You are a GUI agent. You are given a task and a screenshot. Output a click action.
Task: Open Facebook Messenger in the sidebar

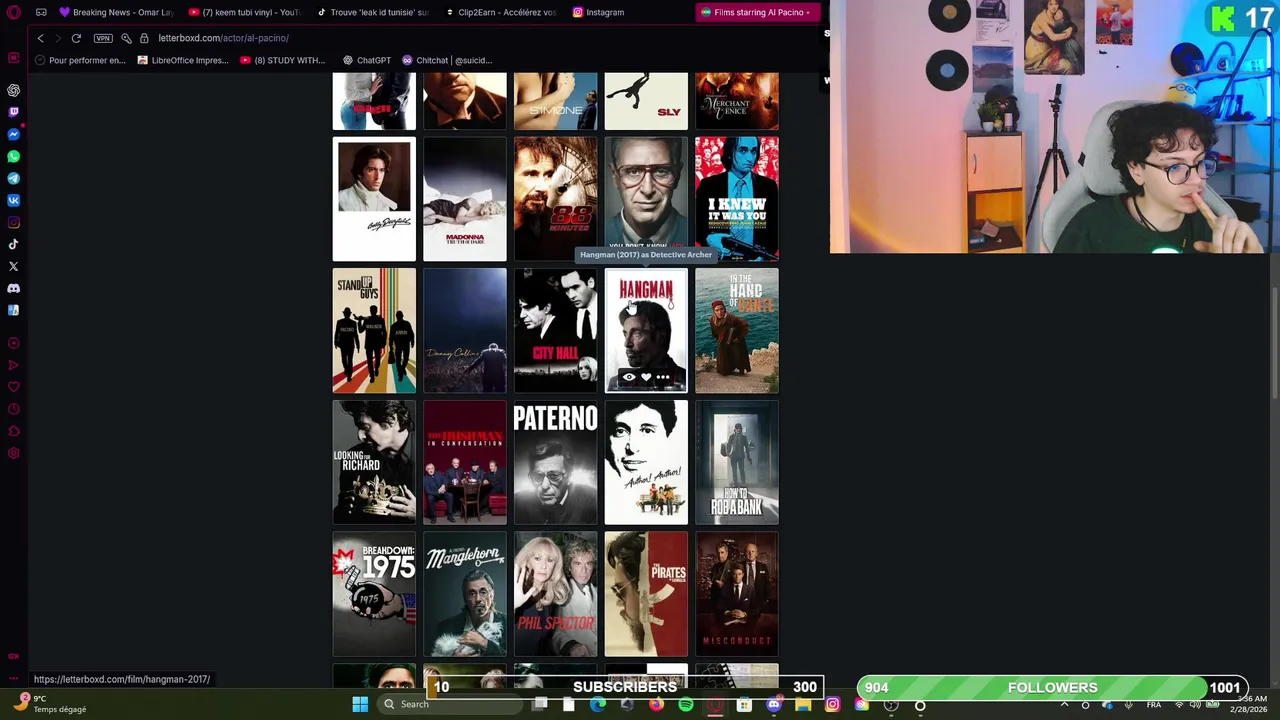point(13,134)
